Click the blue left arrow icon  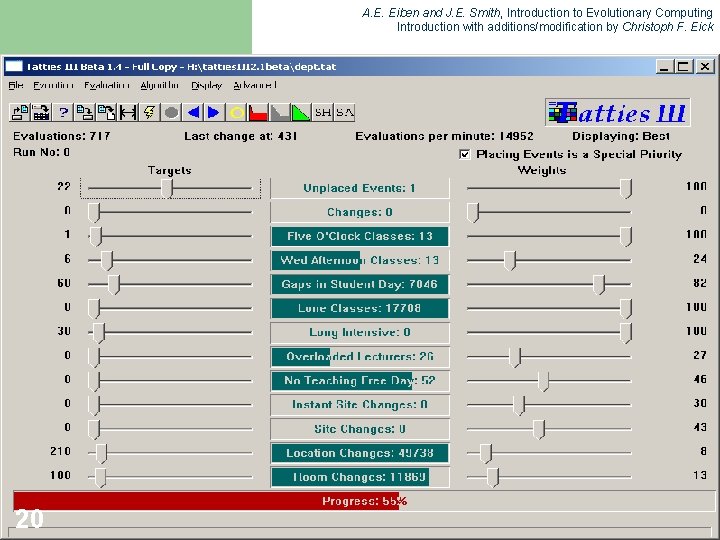point(193,112)
